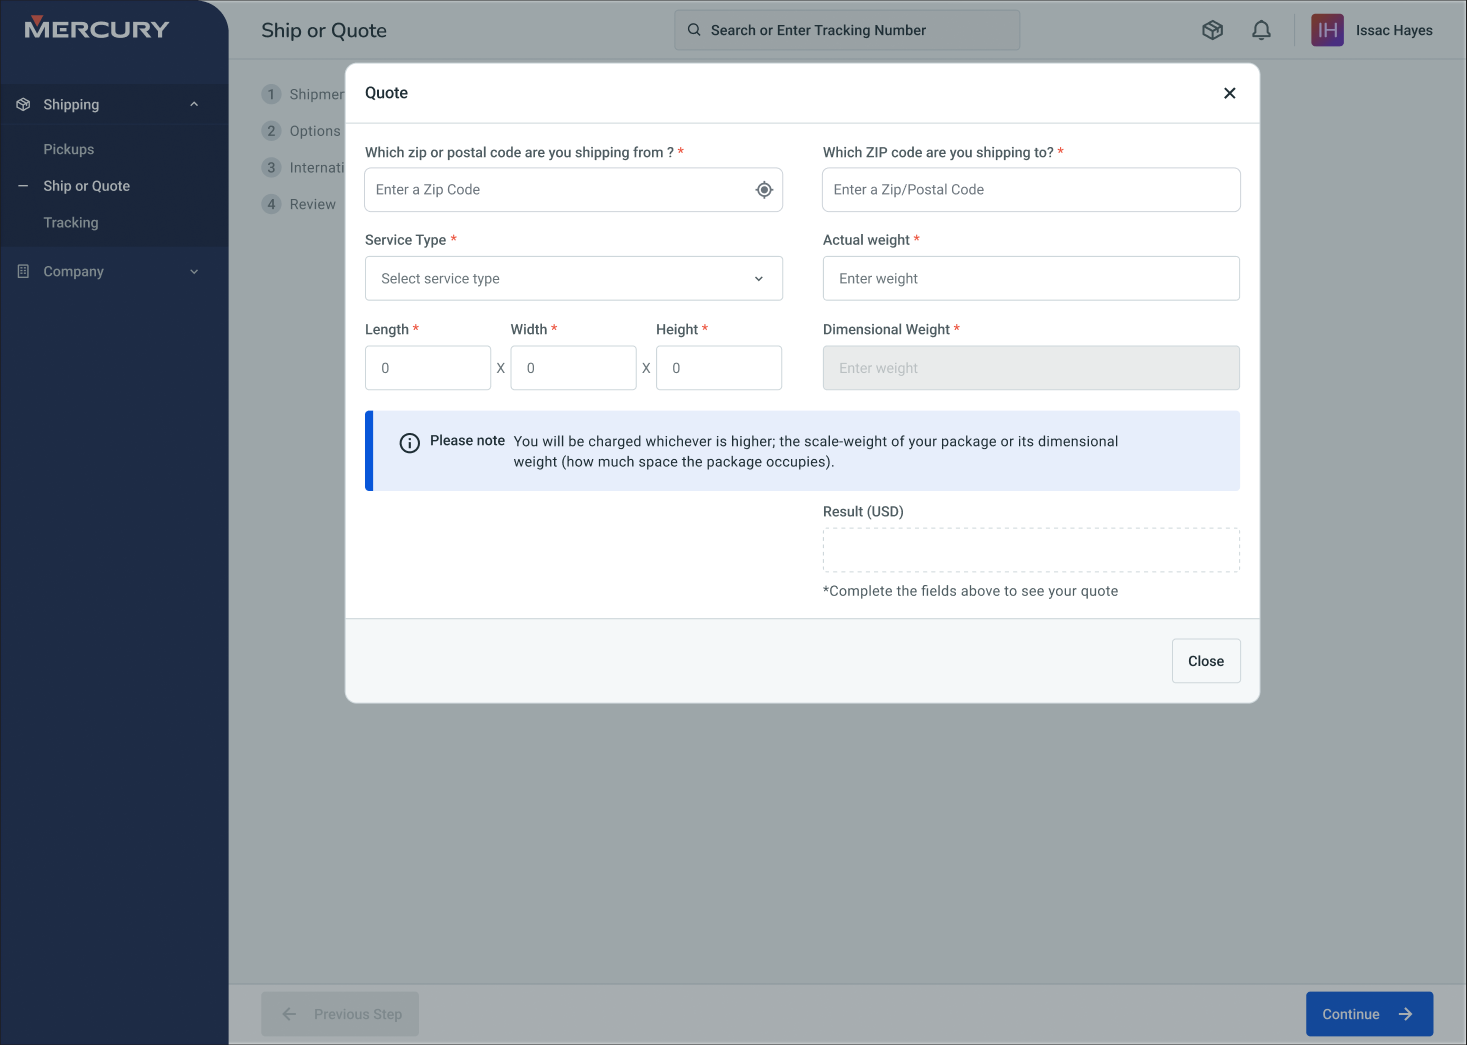This screenshot has width=1467, height=1045.
Task: Click the Mercury logo
Action: 97,28
